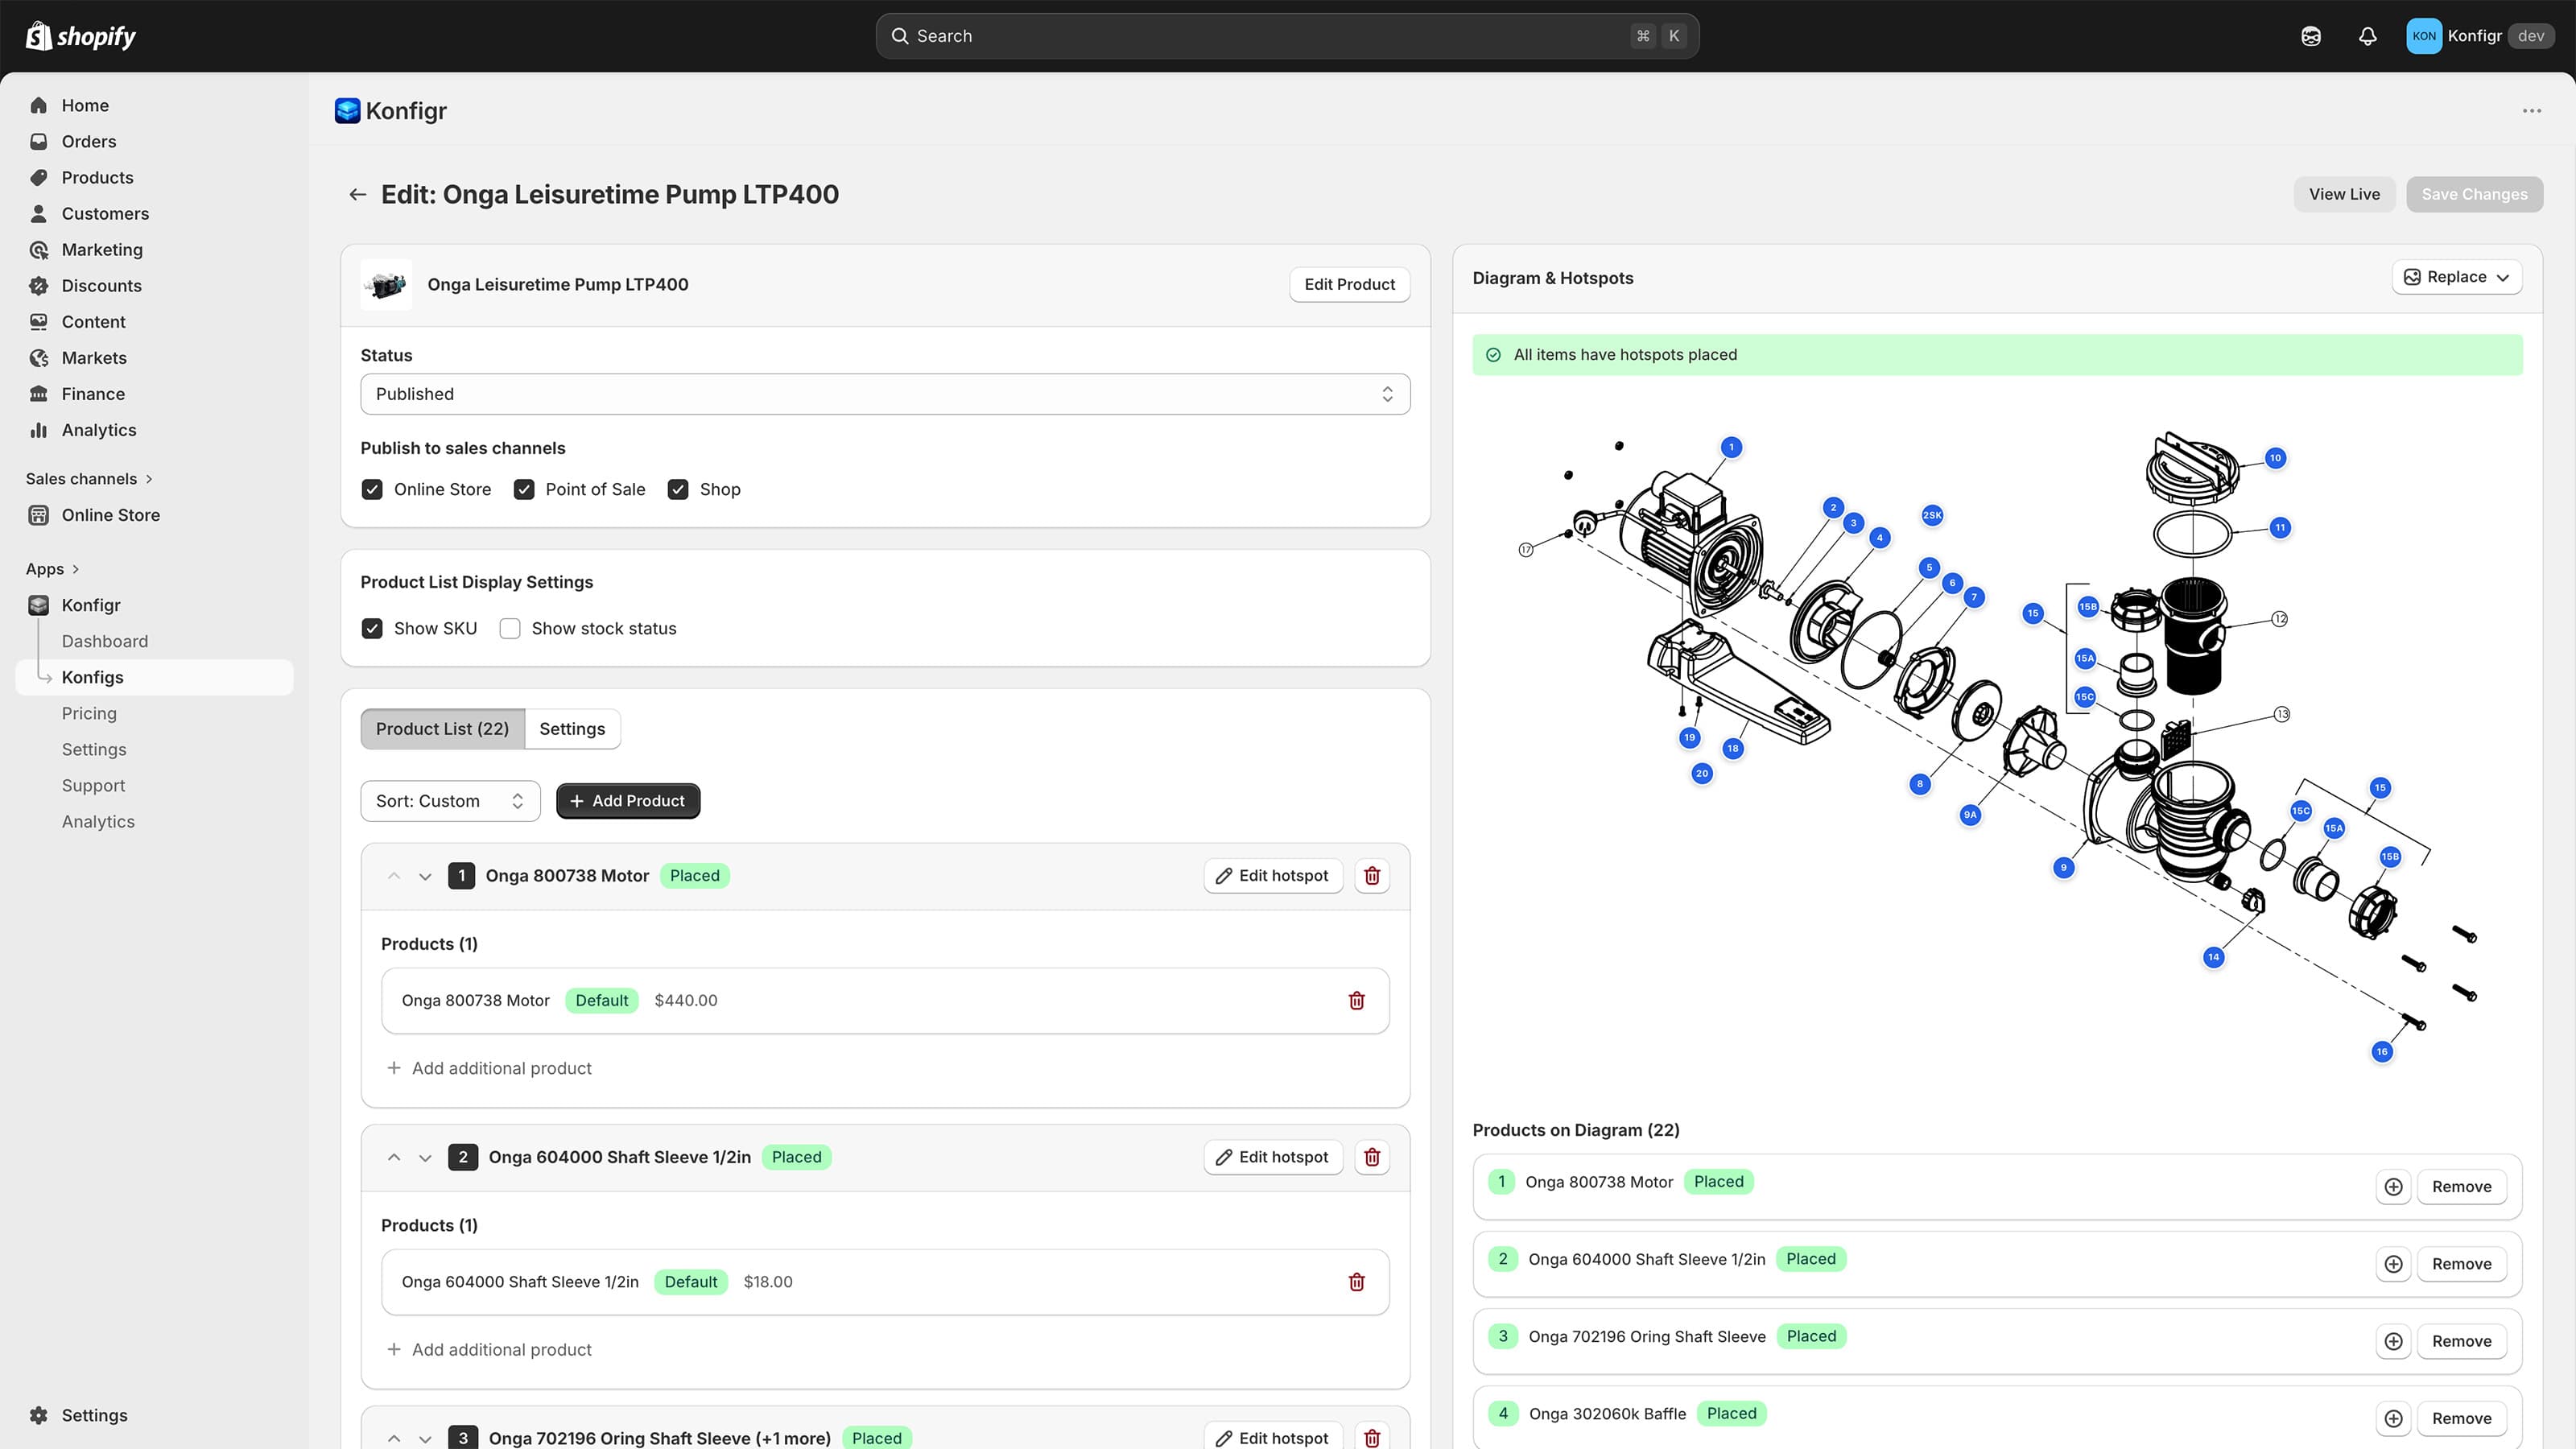Move Onga 702196 Oring group down

[x=425, y=1439]
